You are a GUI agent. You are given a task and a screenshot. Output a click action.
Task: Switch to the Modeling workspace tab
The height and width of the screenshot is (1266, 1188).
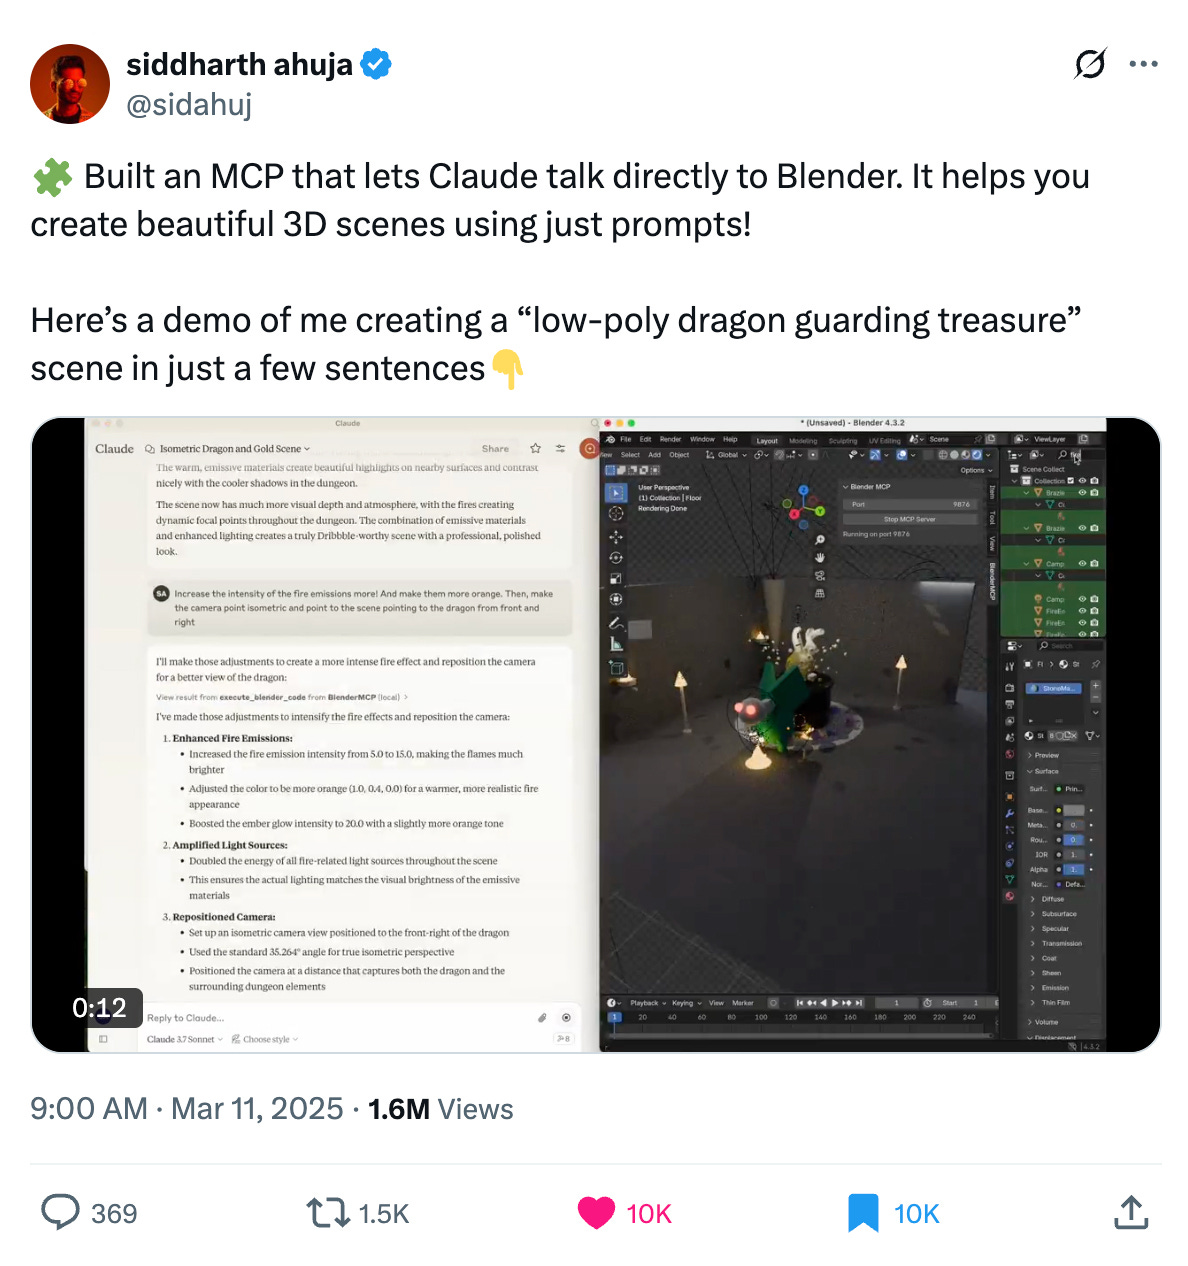[x=803, y=440]
